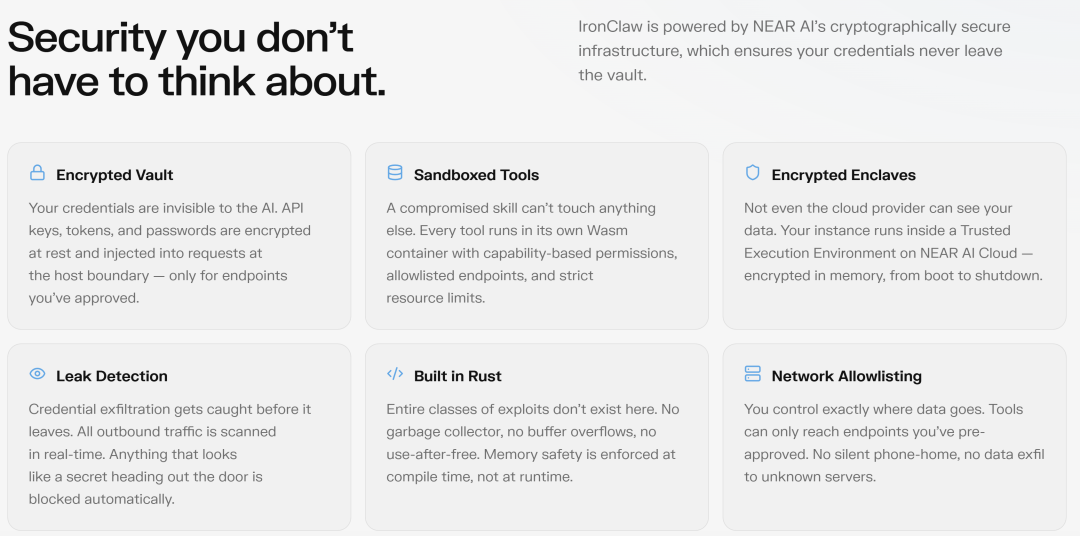Image resolution: width=1080 pixels, height=536 pixels.
Task: Click the main headline about security
Action: [196, 60]
